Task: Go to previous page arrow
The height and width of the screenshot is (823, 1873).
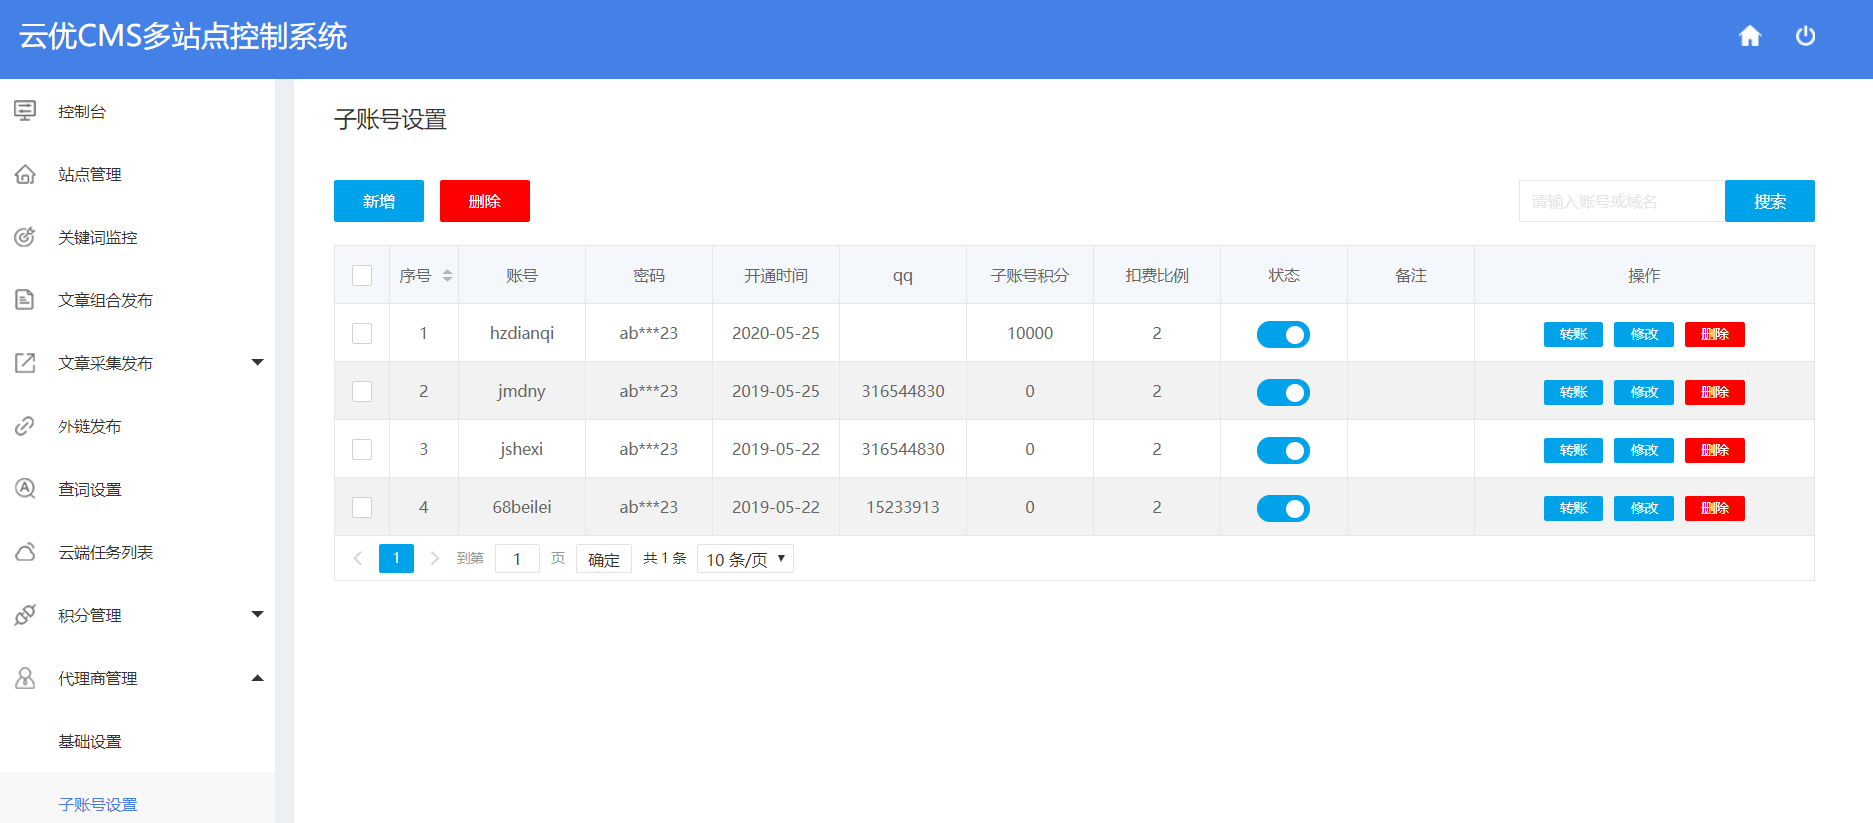Action: tap(358, 558)
